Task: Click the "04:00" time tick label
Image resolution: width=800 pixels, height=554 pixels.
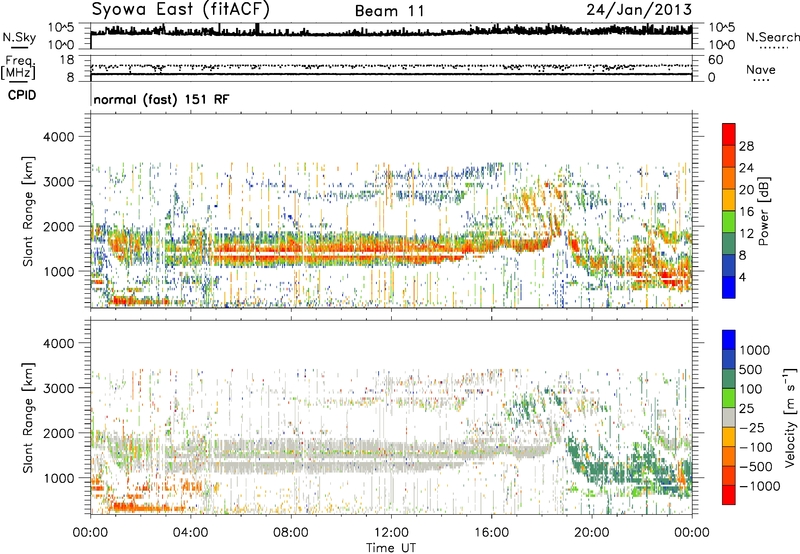Action: tap(190, 533)
